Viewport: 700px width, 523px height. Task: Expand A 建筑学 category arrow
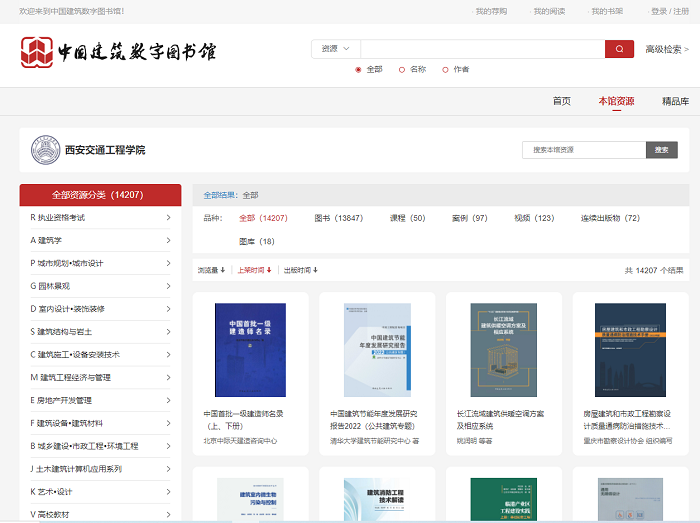pos(168,240)
